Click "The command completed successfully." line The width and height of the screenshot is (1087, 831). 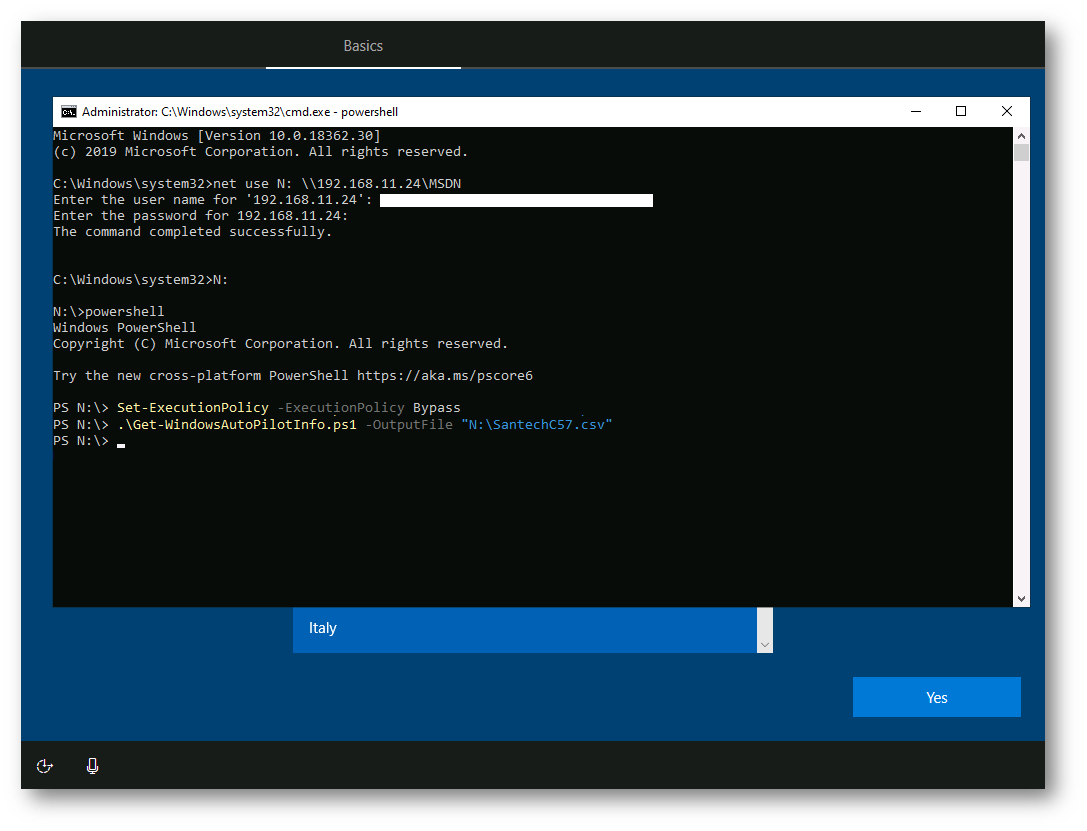[x=193, y=231]
